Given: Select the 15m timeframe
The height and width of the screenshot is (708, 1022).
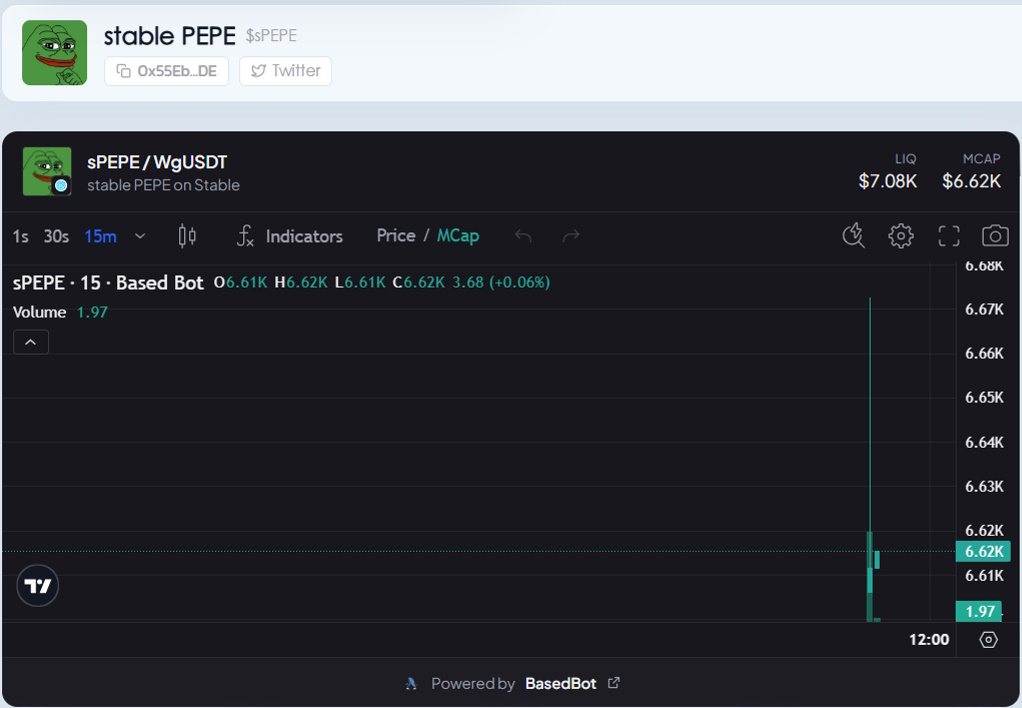Looking at the screenshot, I should click(x=100, y=236).
